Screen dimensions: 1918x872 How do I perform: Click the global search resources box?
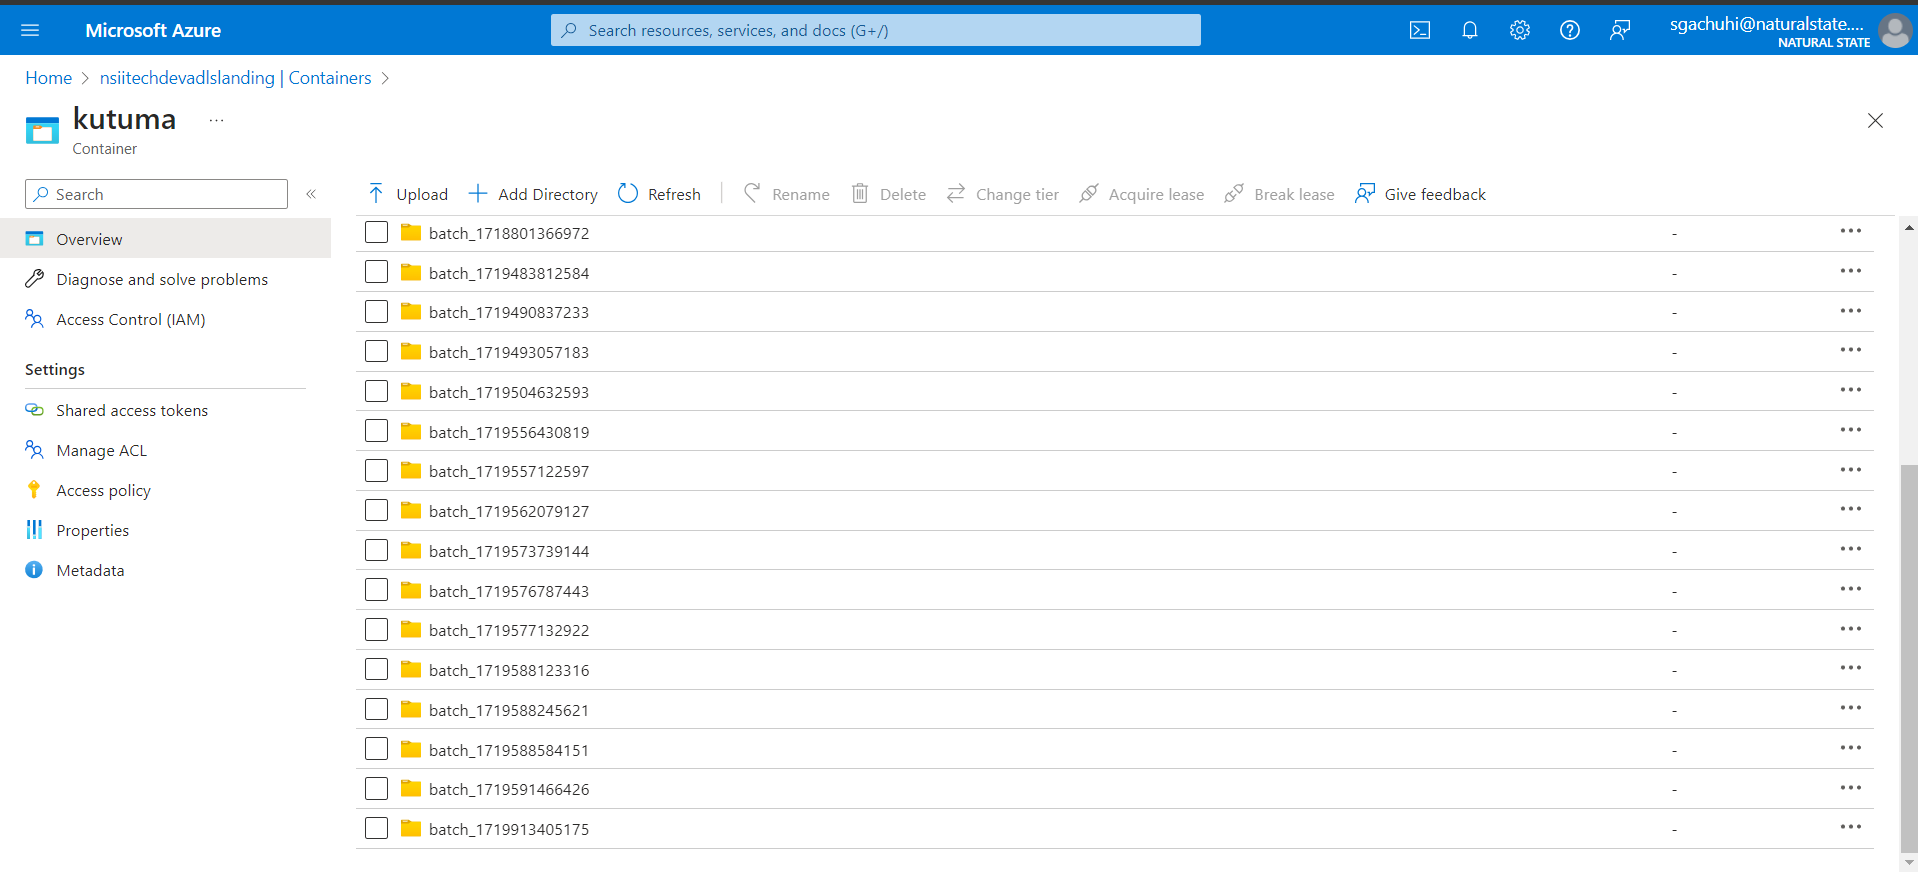point(876,30)
